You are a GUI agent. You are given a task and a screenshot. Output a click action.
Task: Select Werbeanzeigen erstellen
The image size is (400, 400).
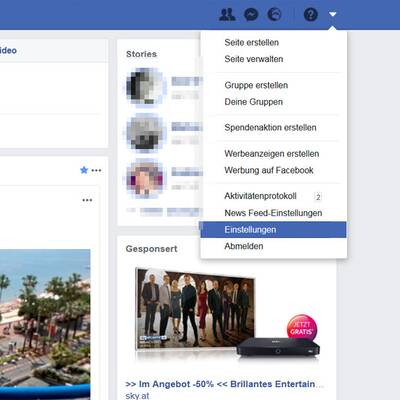[x=272, y=154]
